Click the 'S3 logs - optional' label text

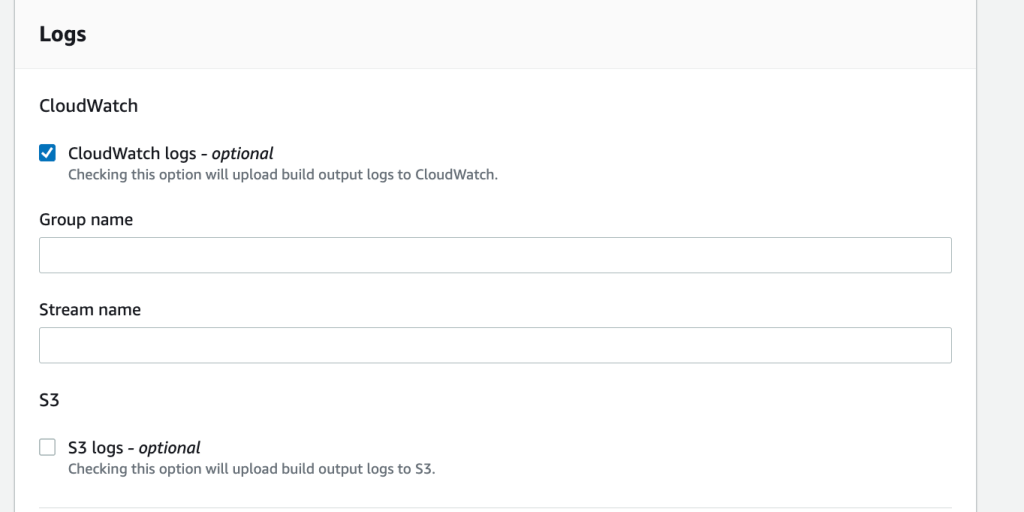(x=134, y=447)
